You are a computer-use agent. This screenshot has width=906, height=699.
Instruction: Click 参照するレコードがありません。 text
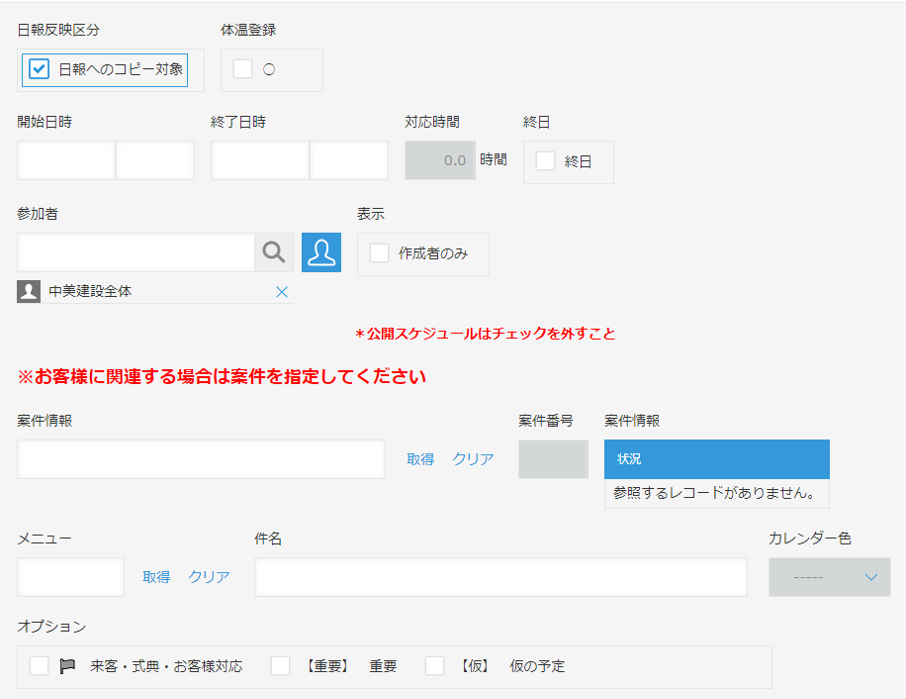point(715,493)
